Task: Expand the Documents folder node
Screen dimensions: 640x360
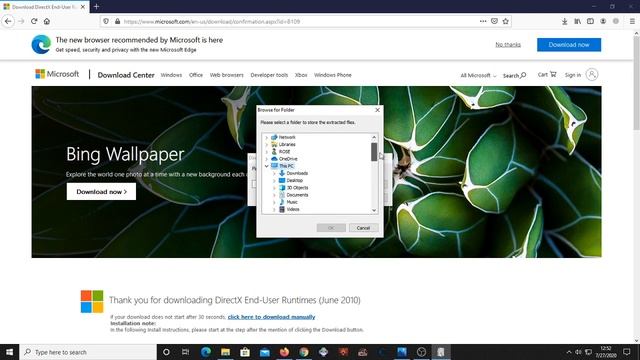Action: point(274,195)
